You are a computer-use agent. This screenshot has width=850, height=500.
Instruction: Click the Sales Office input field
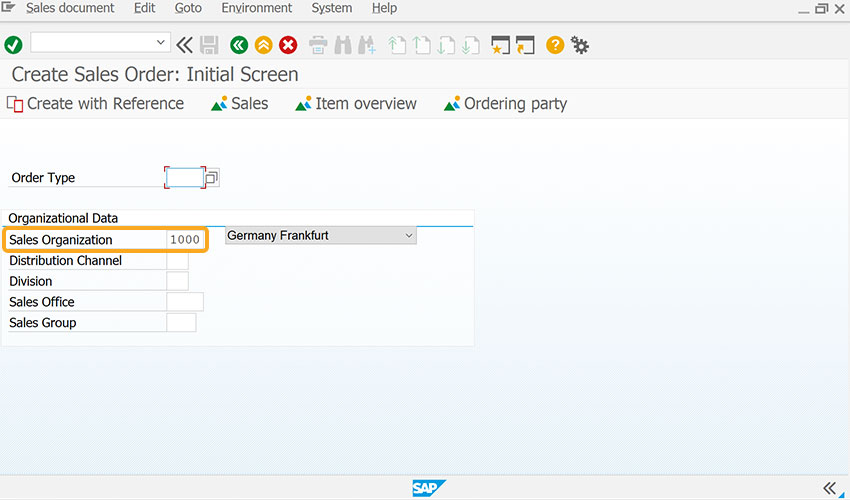(x=185, y=302)
